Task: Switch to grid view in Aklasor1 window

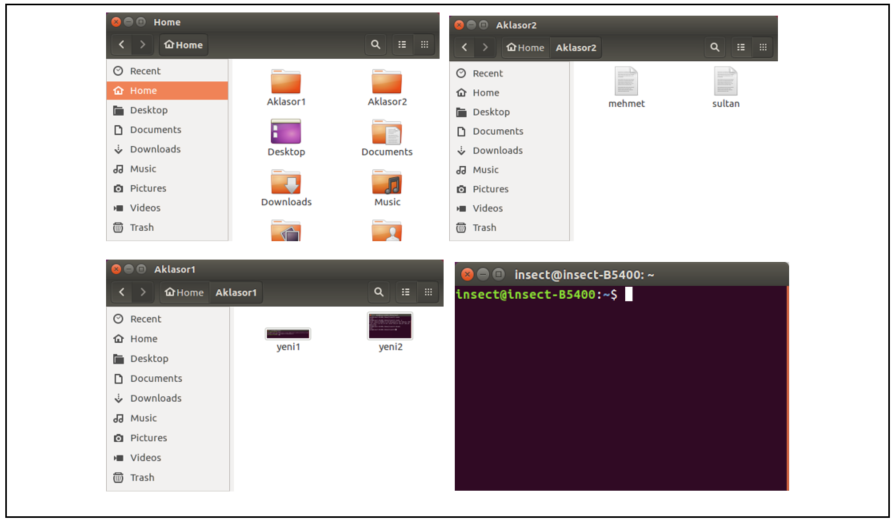Action: (x=428, y=292)
